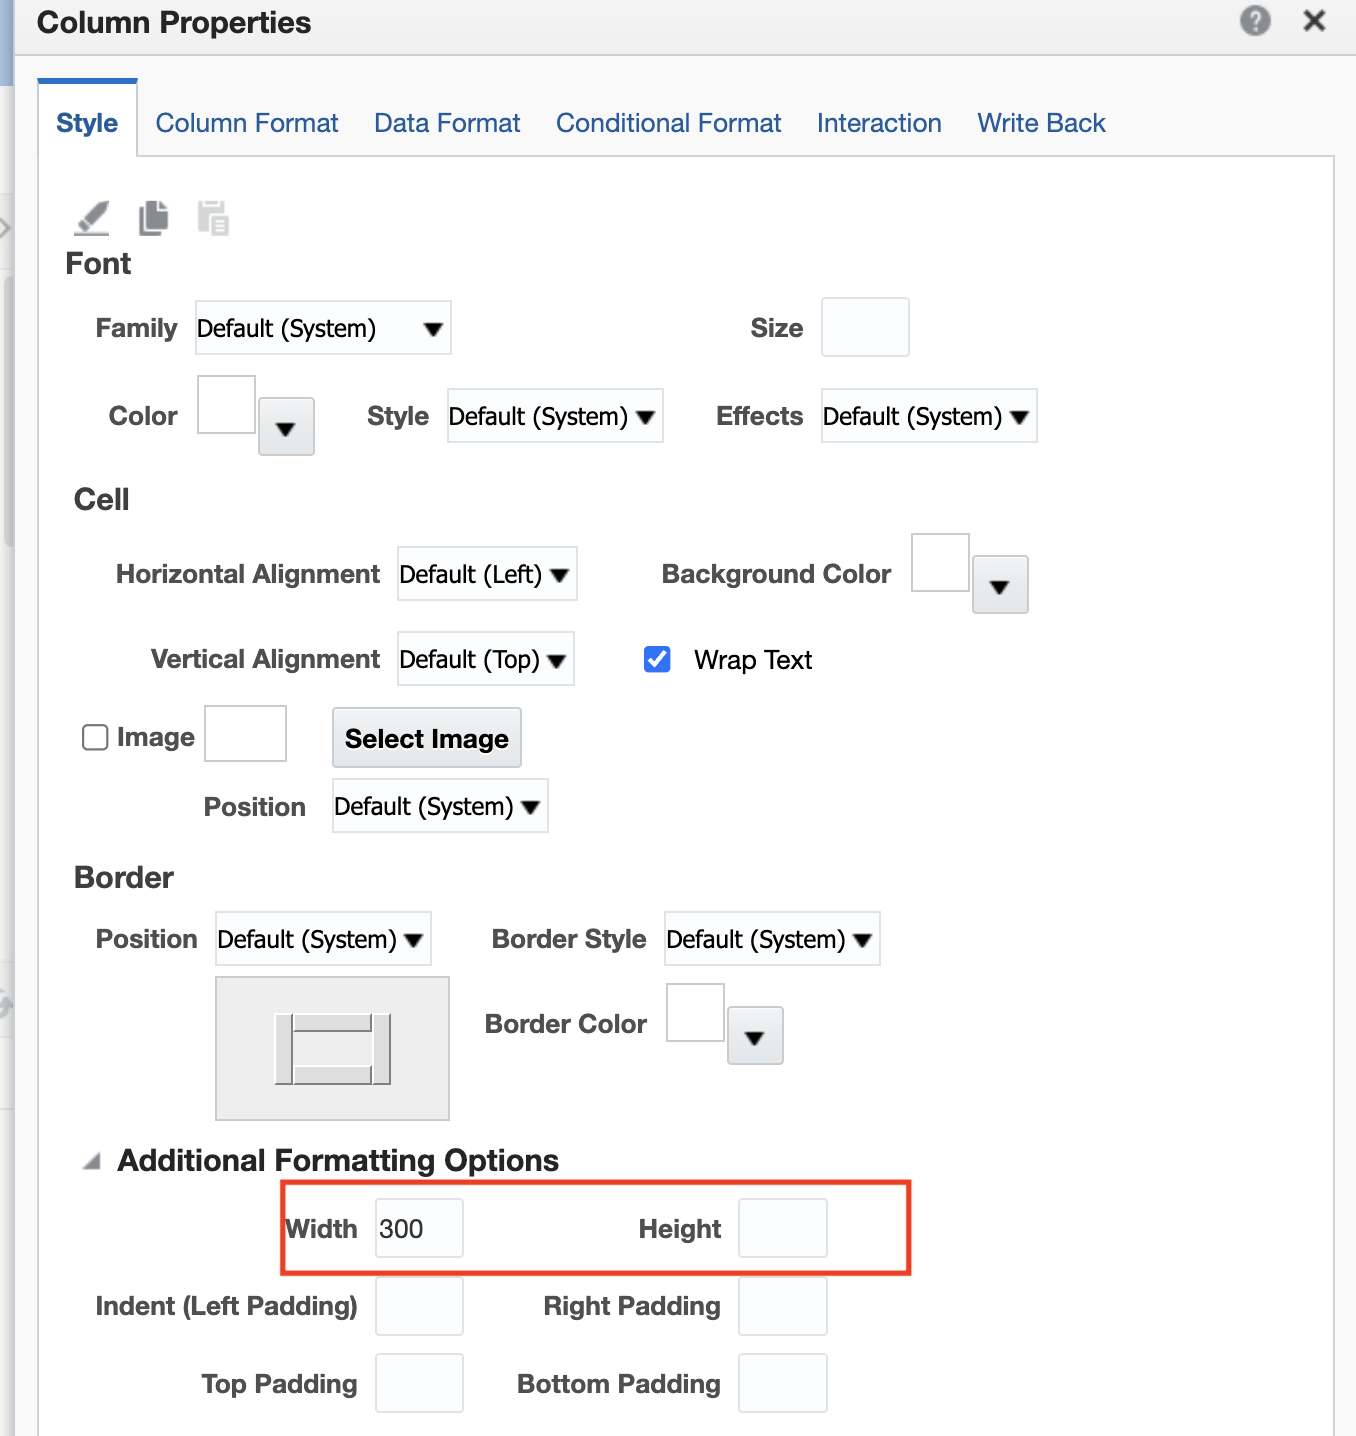Open the Border Style dropdown

pos(772,939)
